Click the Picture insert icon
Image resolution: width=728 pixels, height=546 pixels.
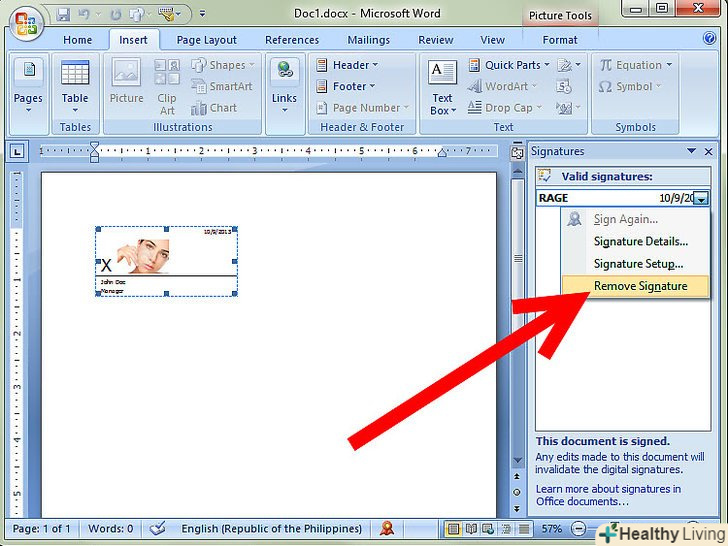point(126,81)
